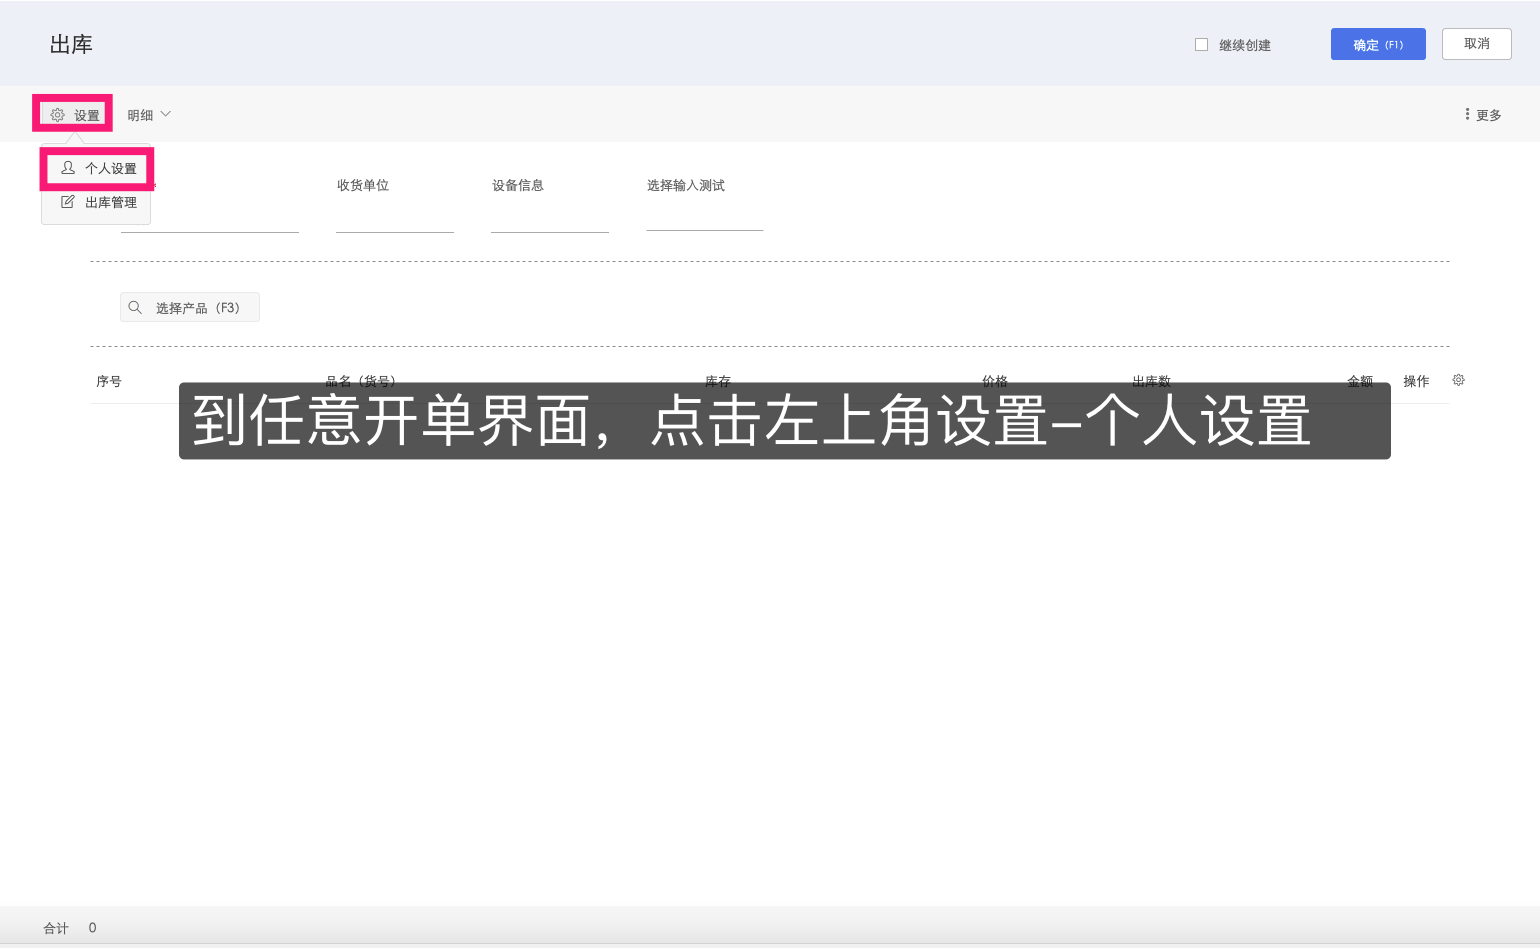
Task: Click the 收货单位 input field
Action: click(x=395, y=225)
